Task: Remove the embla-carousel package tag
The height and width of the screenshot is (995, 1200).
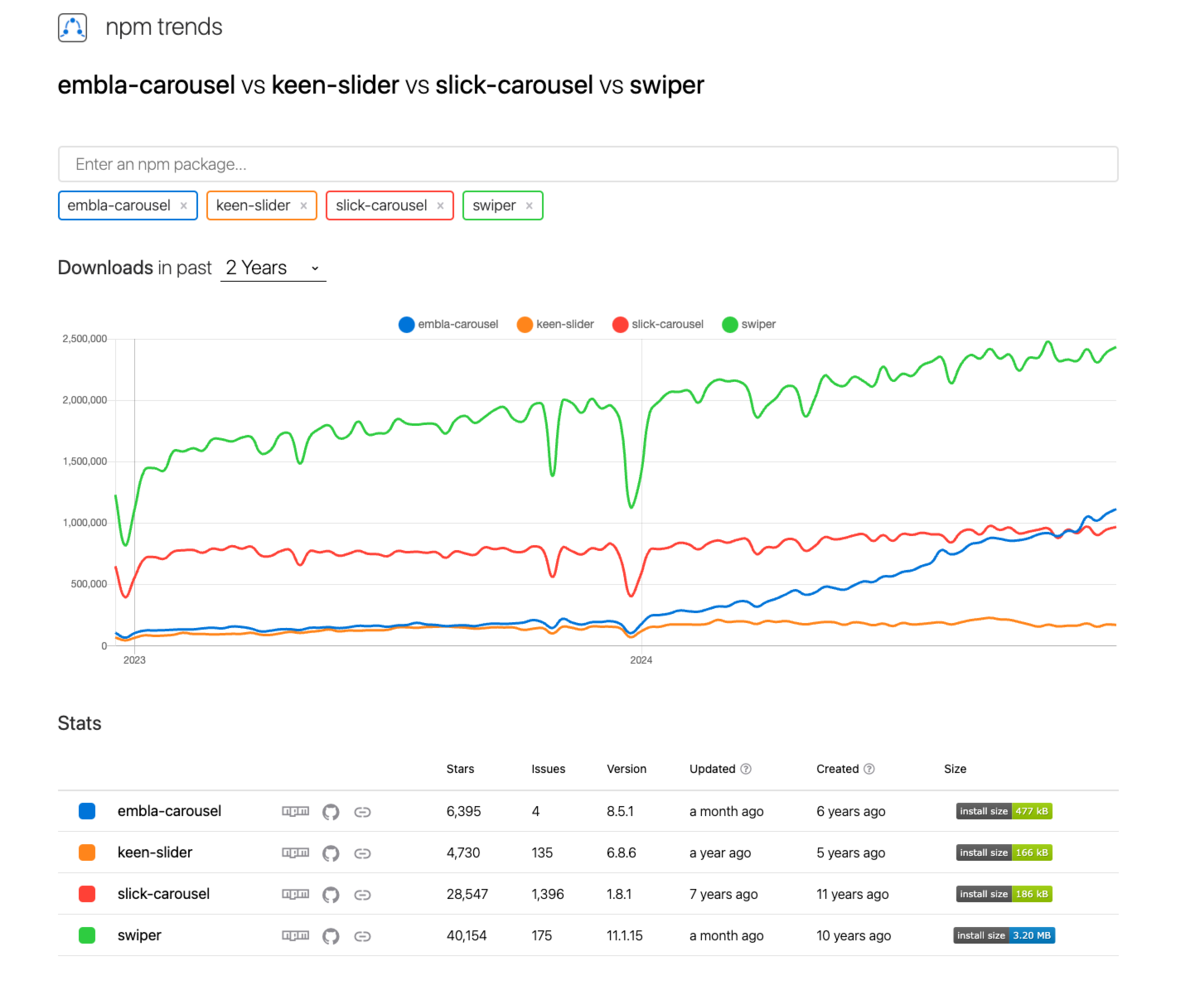Action: [x=183, y=206]
